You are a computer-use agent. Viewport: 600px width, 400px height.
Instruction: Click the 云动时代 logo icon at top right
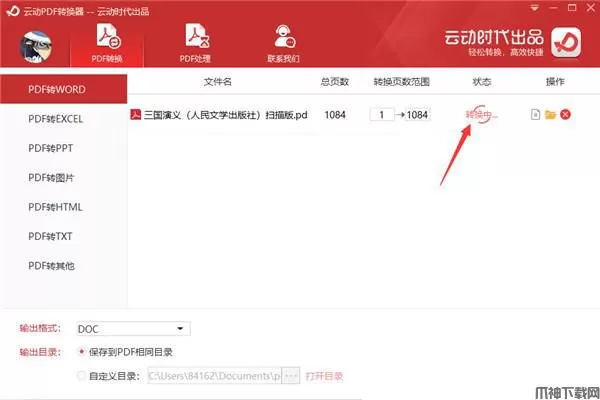point(566,42)
